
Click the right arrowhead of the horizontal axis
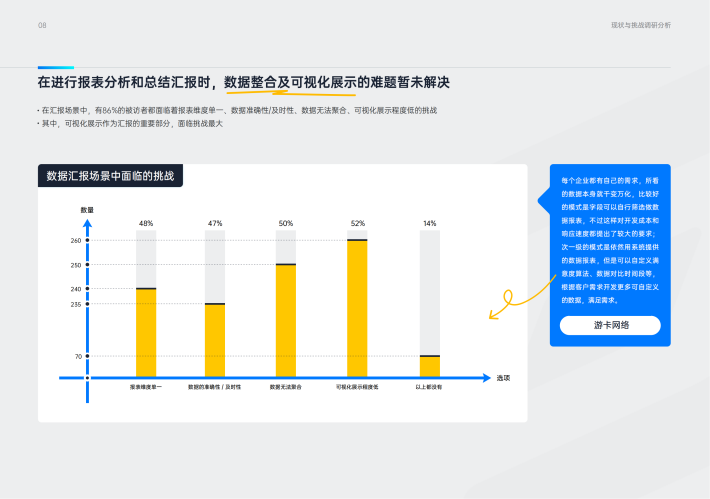coord(487,378)
